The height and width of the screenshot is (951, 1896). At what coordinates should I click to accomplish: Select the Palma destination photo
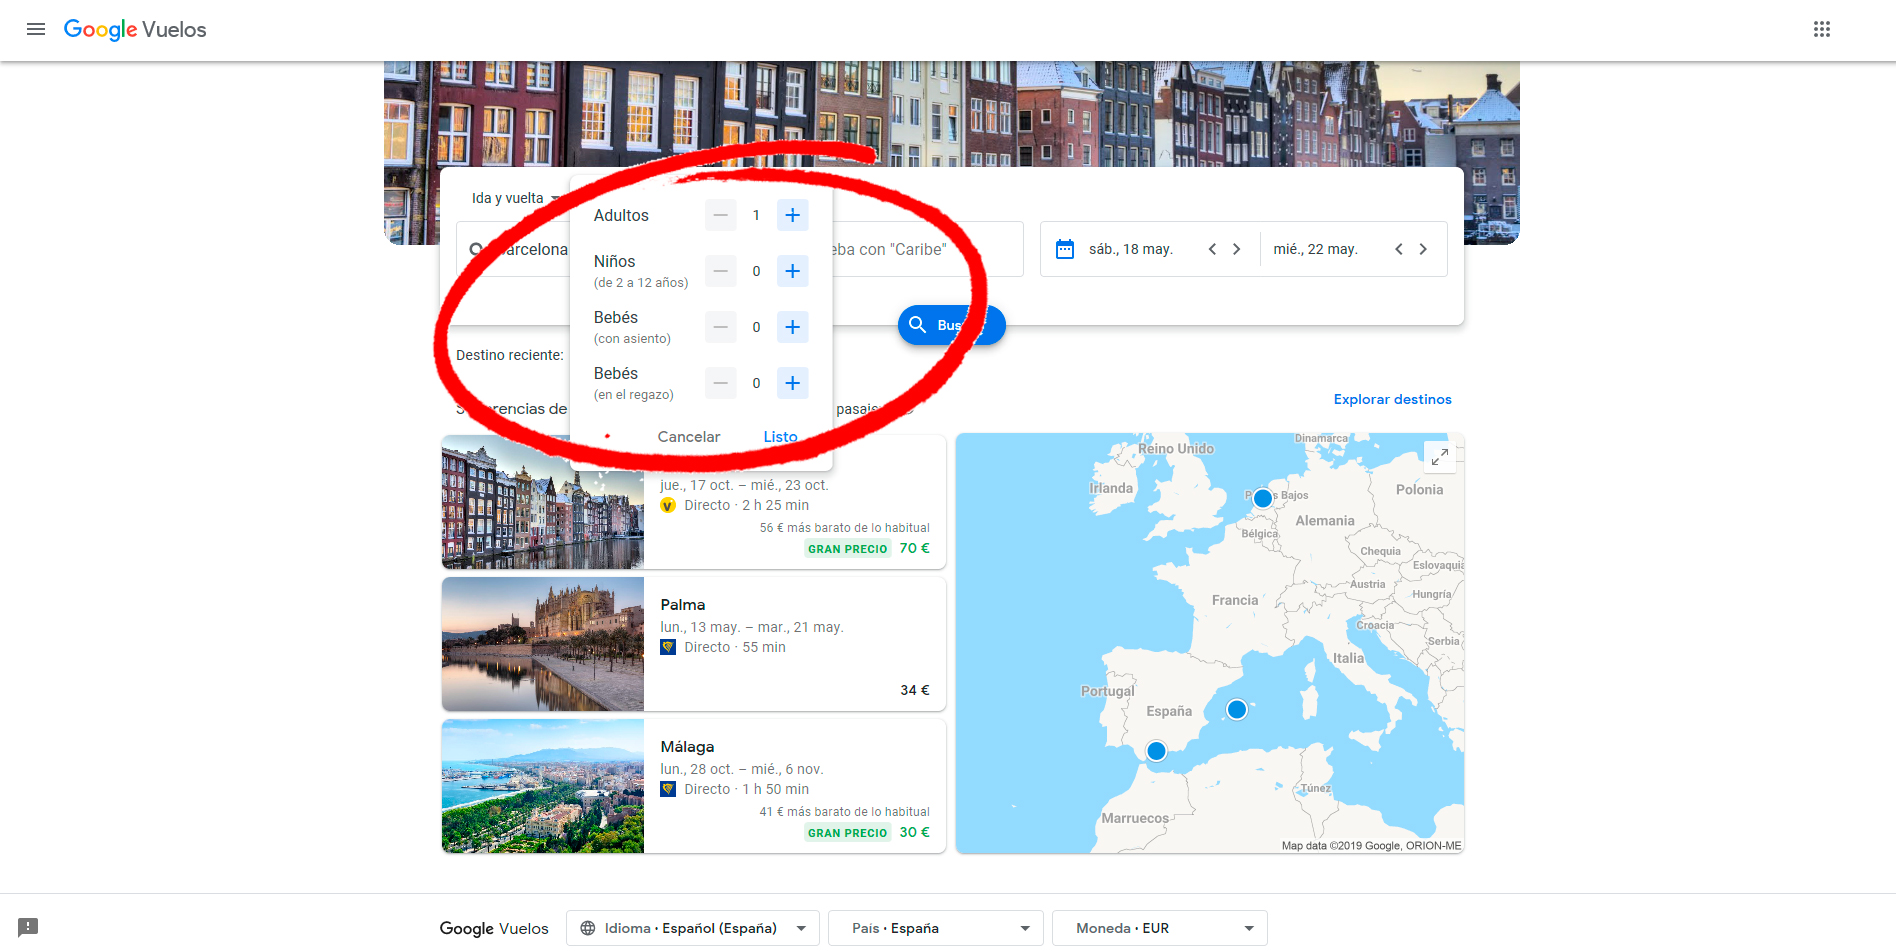[543, 644]
